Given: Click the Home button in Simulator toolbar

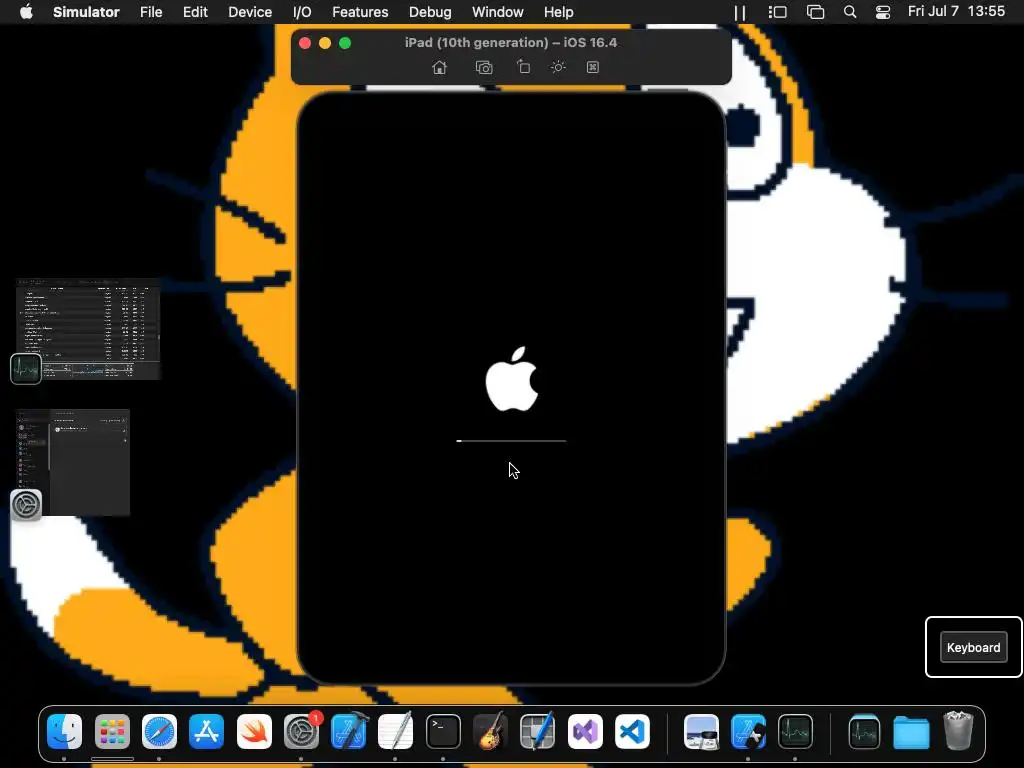Looking at the screenshot, I should [x=440, y=67].
